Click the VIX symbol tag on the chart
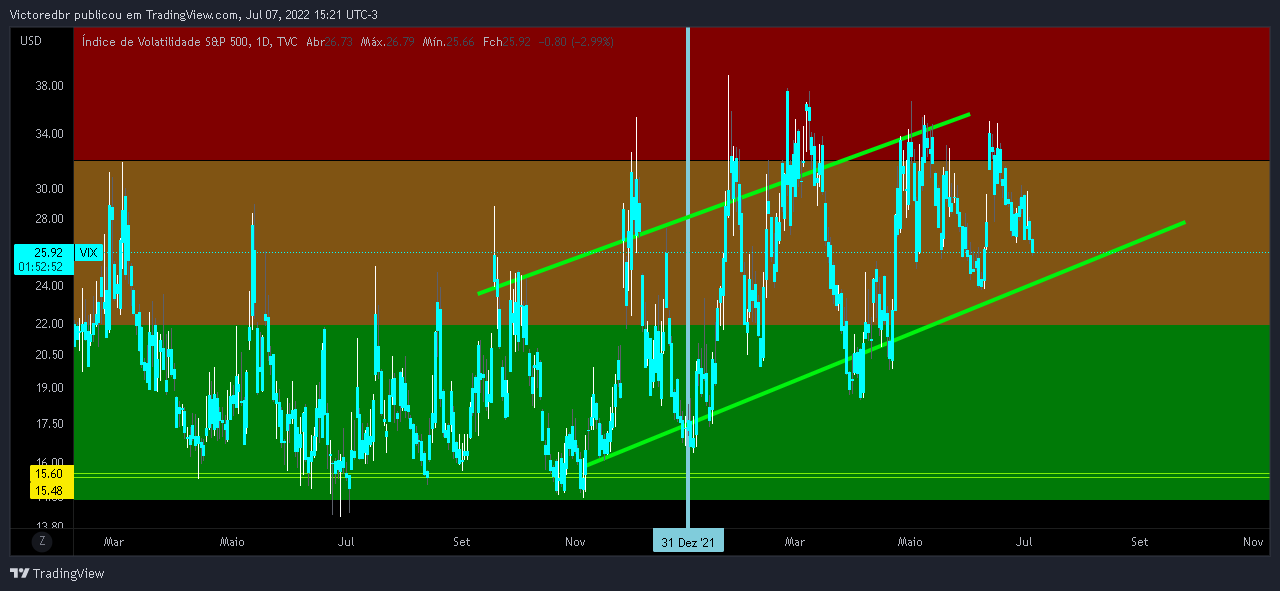Viewport: 1280px width, 591px height. 88,253
